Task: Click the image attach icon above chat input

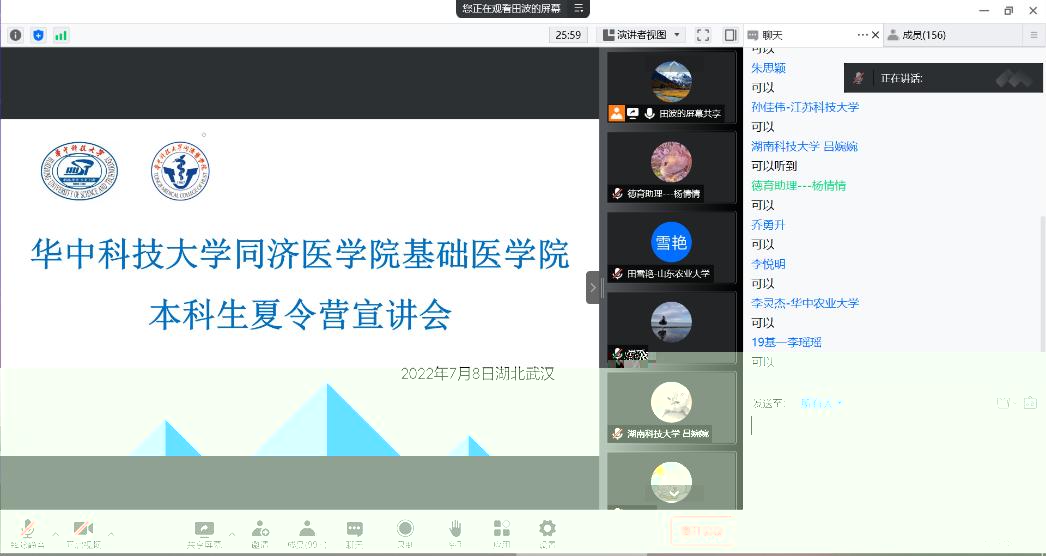Action: 1004,402
